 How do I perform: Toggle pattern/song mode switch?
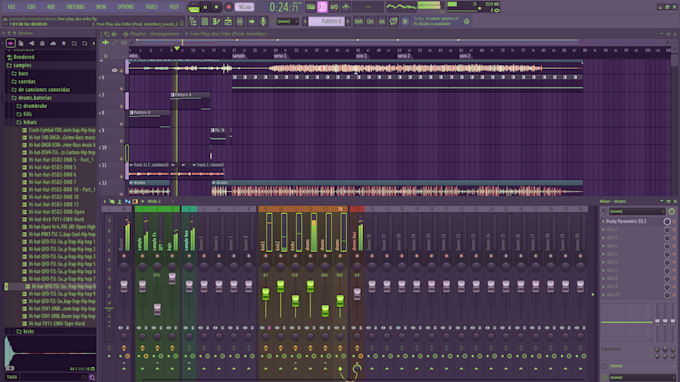(194, 7)
